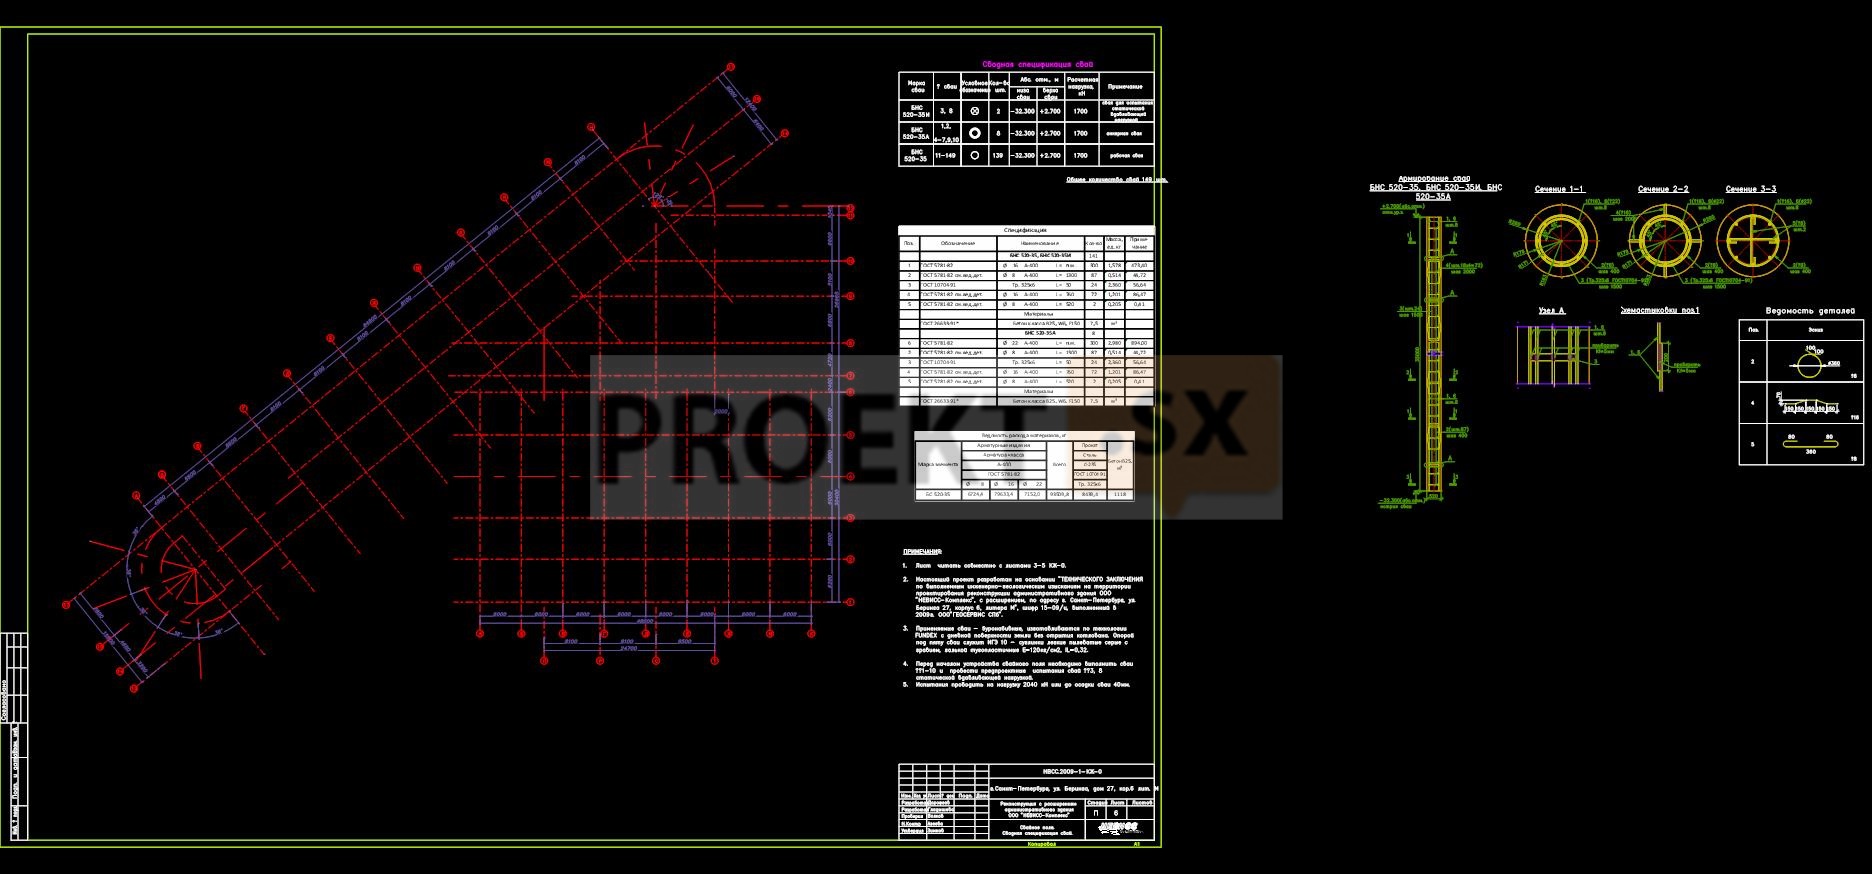Click the material consumption table header
Image resolution: width=1872 pixels, height=874 pixels.
click(1024, 435)
